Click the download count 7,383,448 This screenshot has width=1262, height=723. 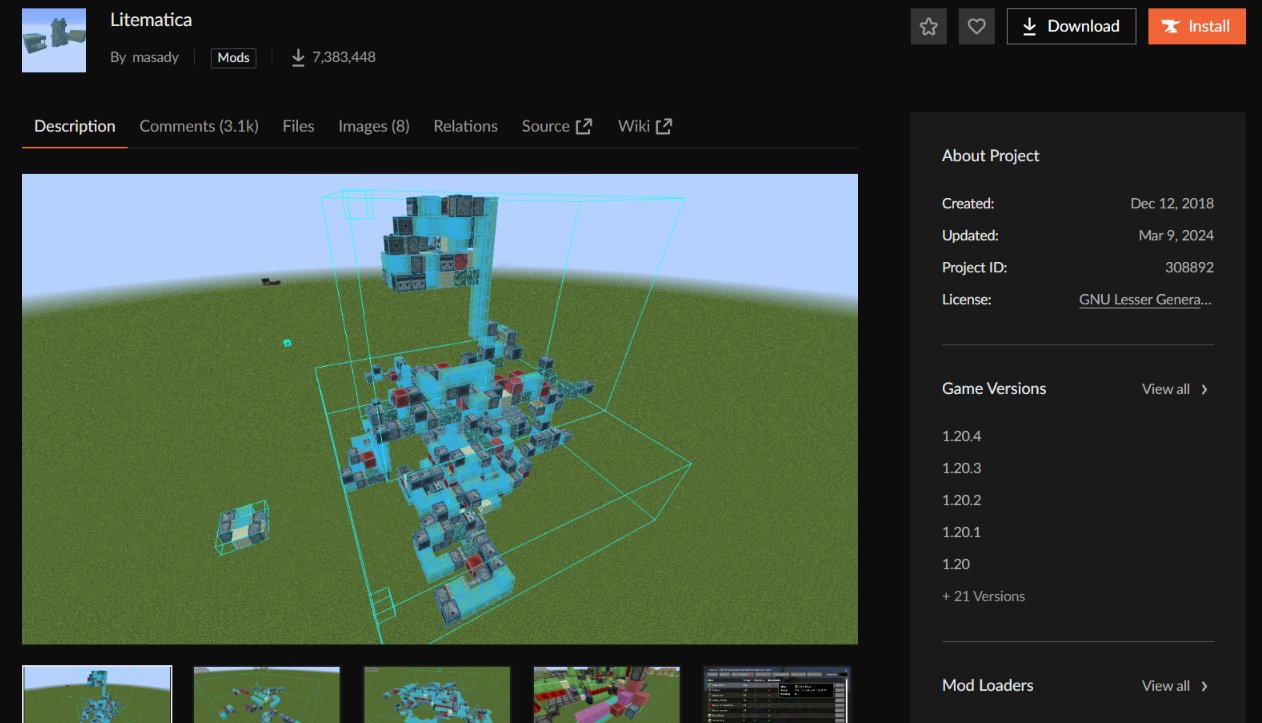[344, 57]
